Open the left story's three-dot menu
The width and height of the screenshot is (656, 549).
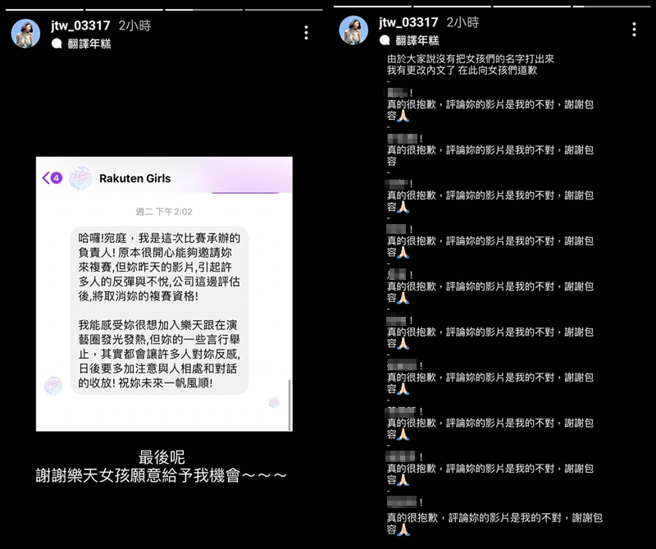(x=306, y=33)
